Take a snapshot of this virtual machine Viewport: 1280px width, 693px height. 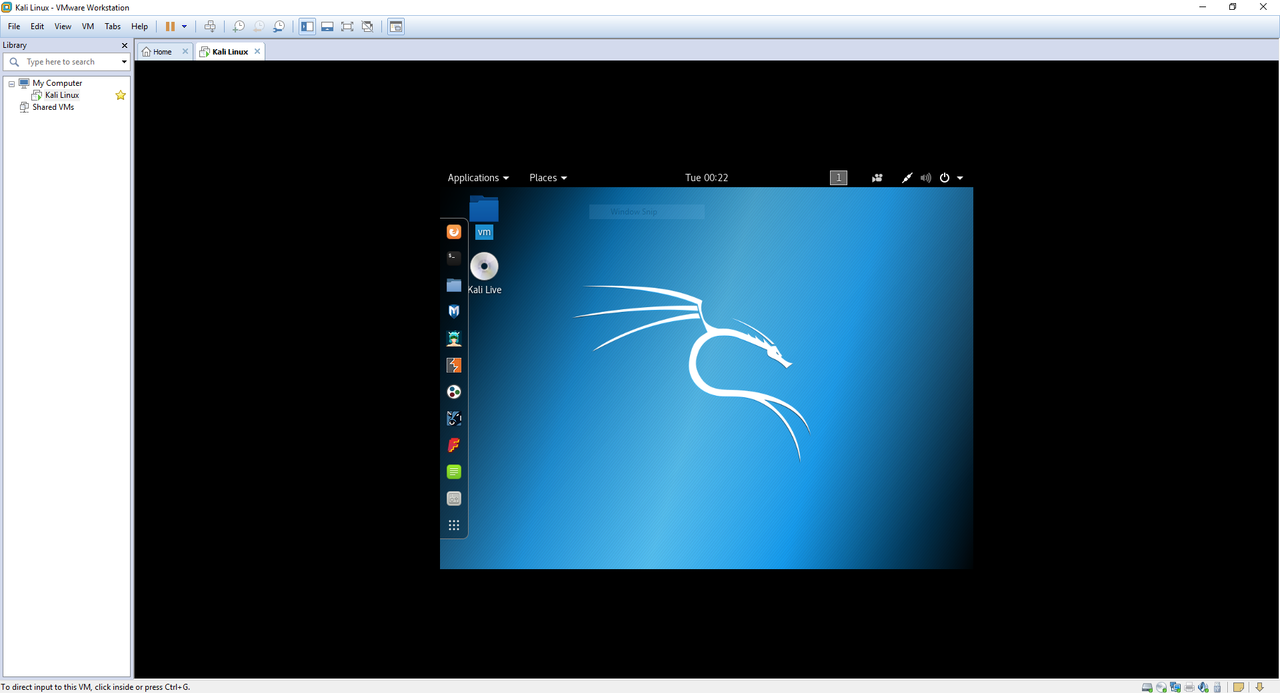tap(238, 26)
